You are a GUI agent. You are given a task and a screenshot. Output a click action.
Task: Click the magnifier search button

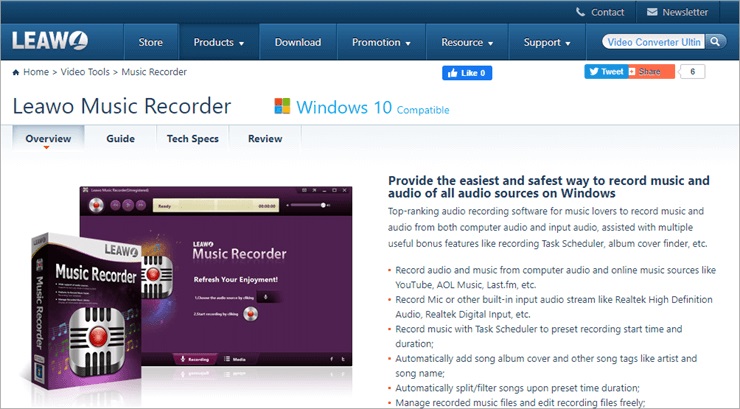[x=715, y=42]
